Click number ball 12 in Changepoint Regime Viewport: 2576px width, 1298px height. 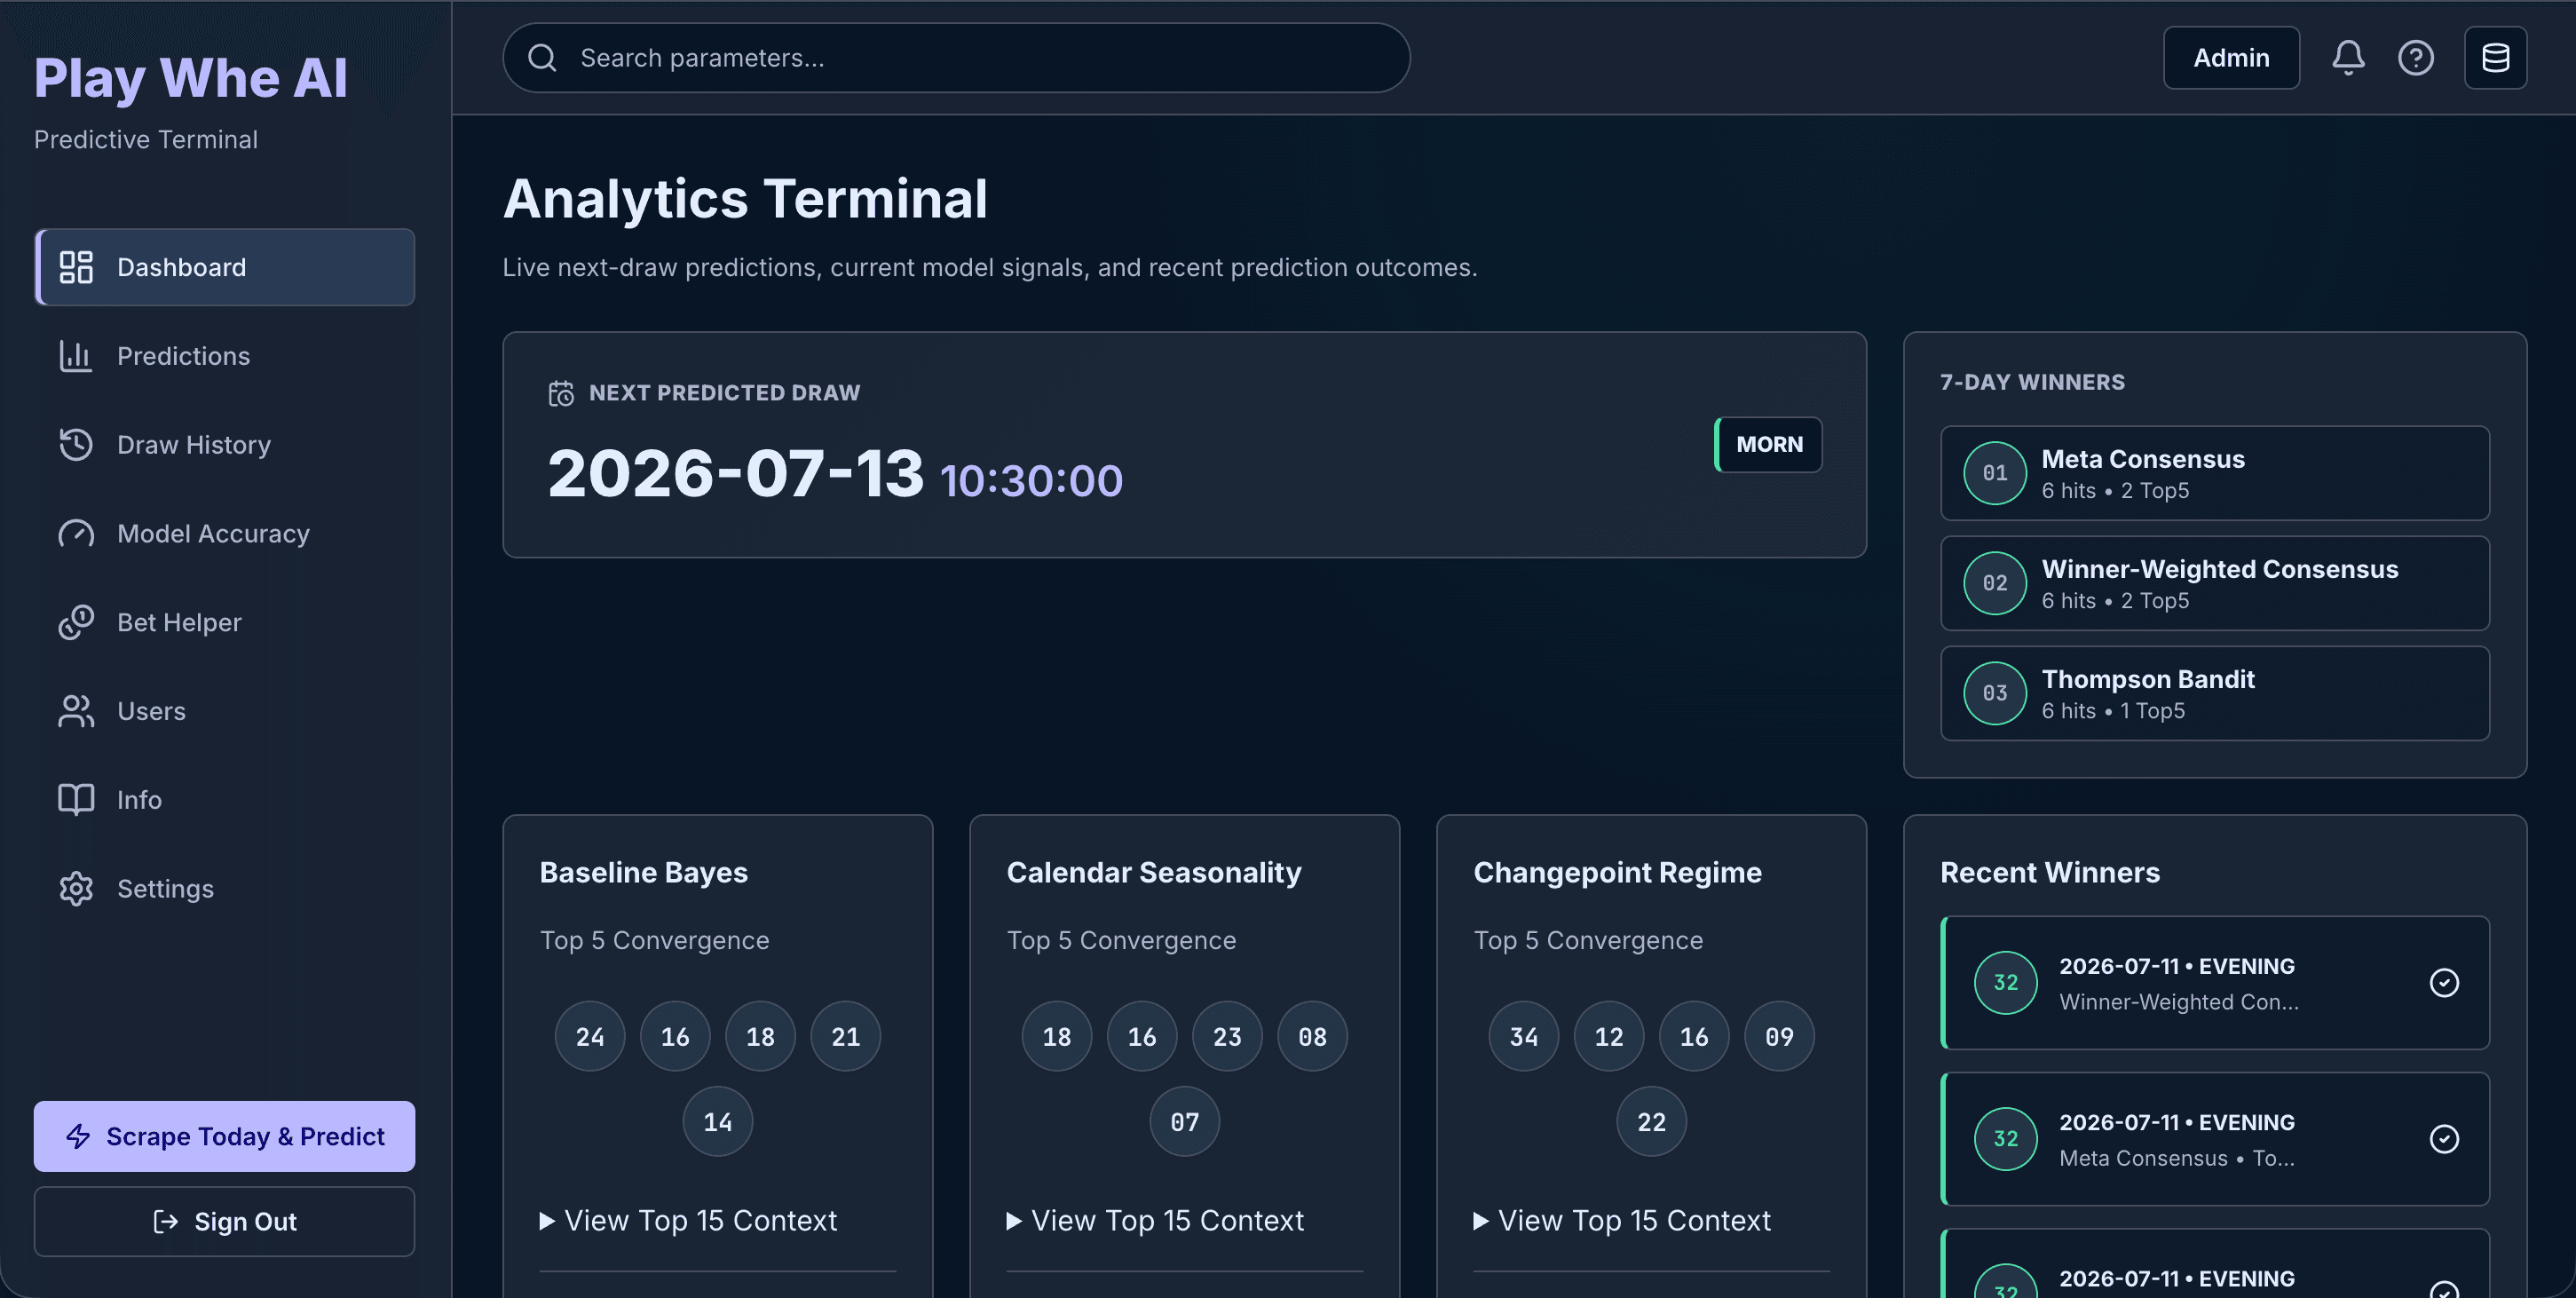click(x=1609, y=1036)
